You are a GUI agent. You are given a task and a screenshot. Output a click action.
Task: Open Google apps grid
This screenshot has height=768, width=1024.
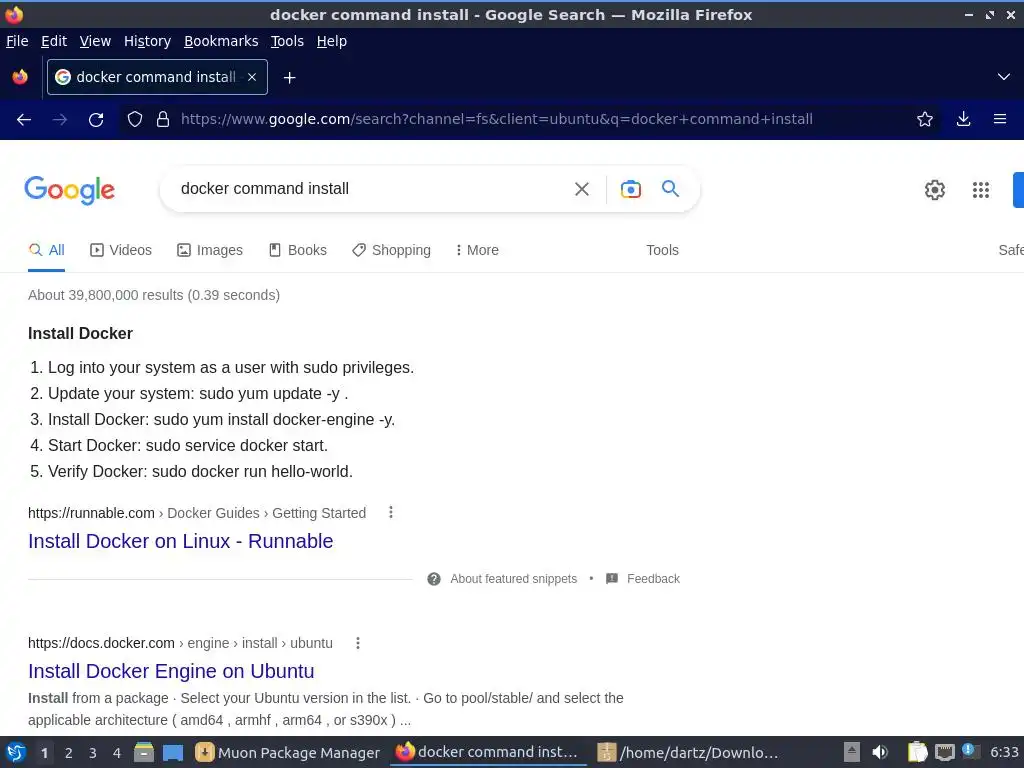click(x=981, y=190)
